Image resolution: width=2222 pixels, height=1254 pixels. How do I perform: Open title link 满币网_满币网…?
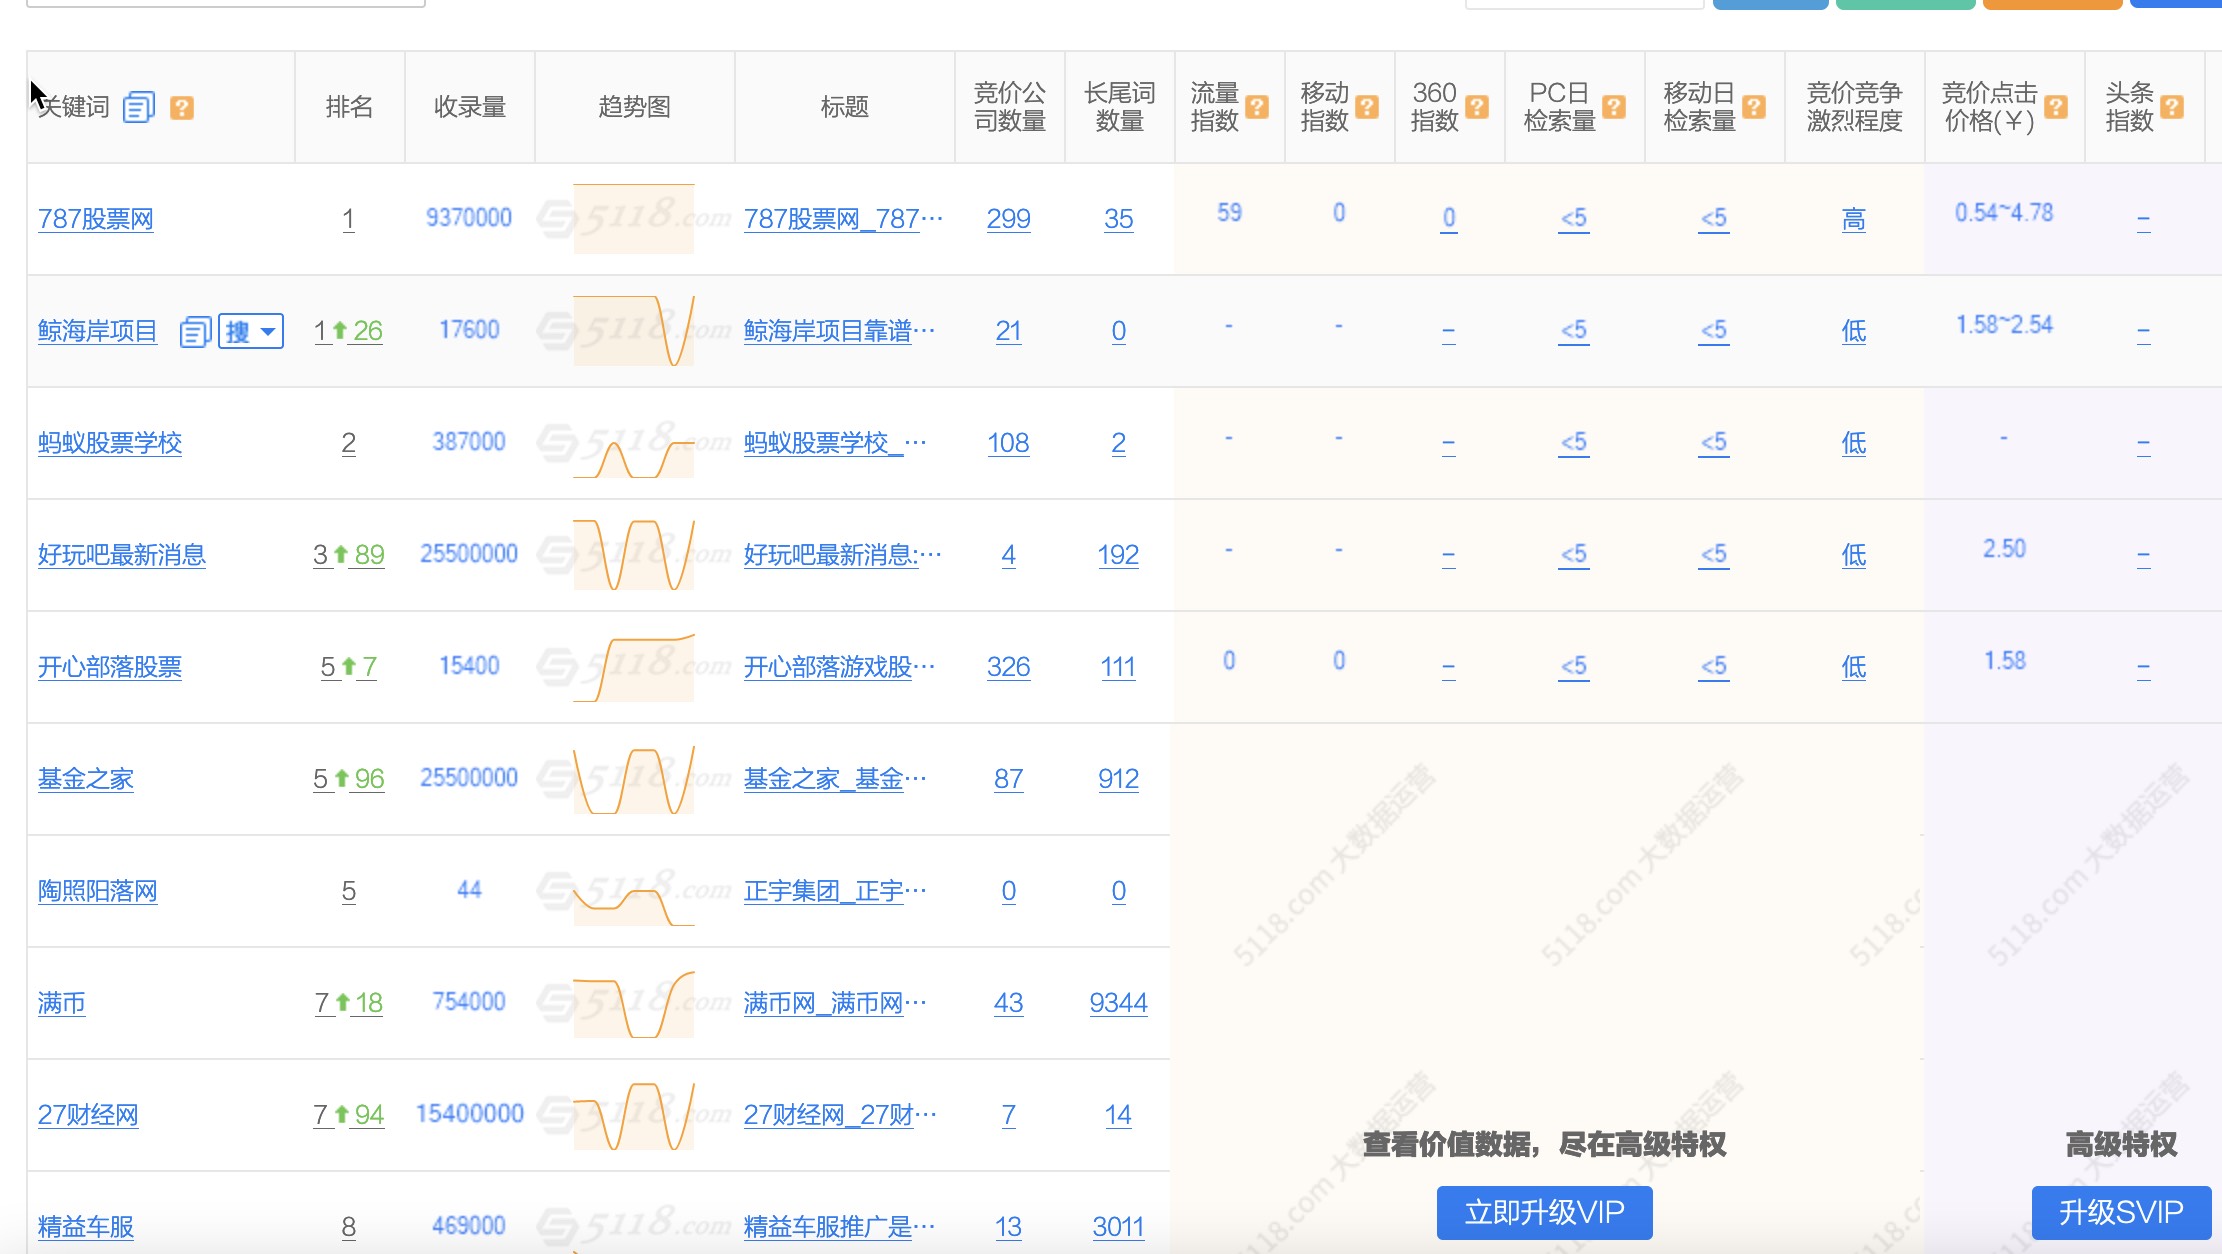835,1003
